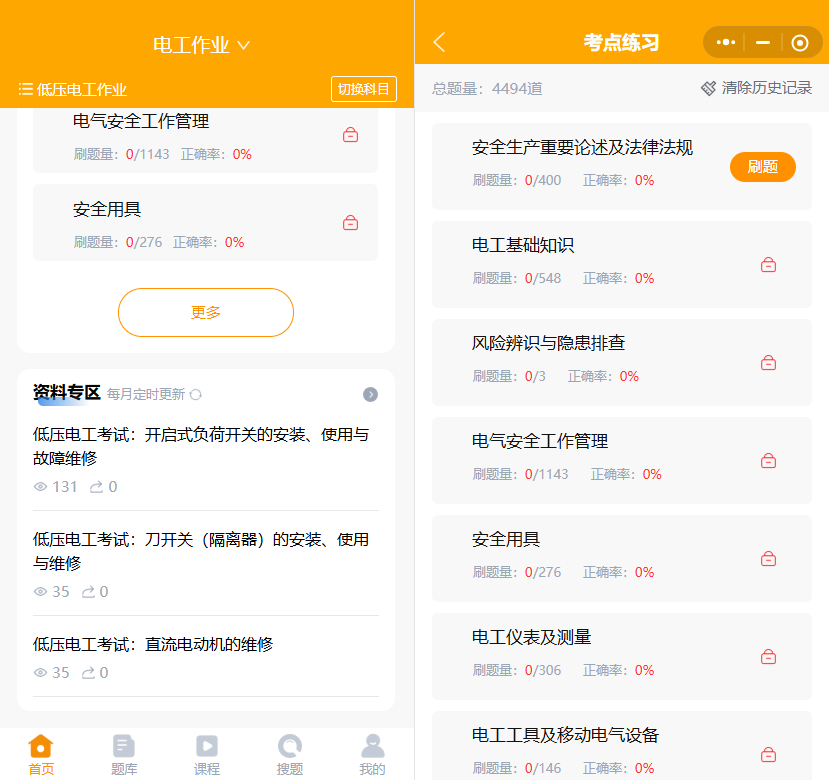Open the 题库 tab in bottom navigation

124,755
